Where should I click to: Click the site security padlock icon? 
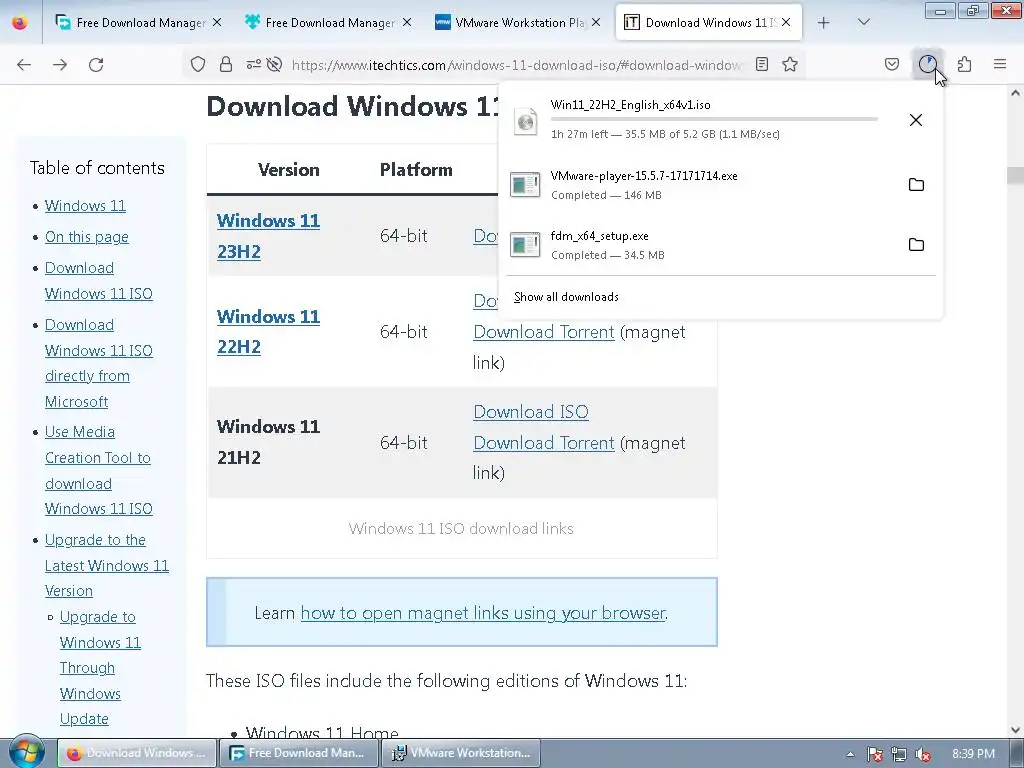coord(226,64)
